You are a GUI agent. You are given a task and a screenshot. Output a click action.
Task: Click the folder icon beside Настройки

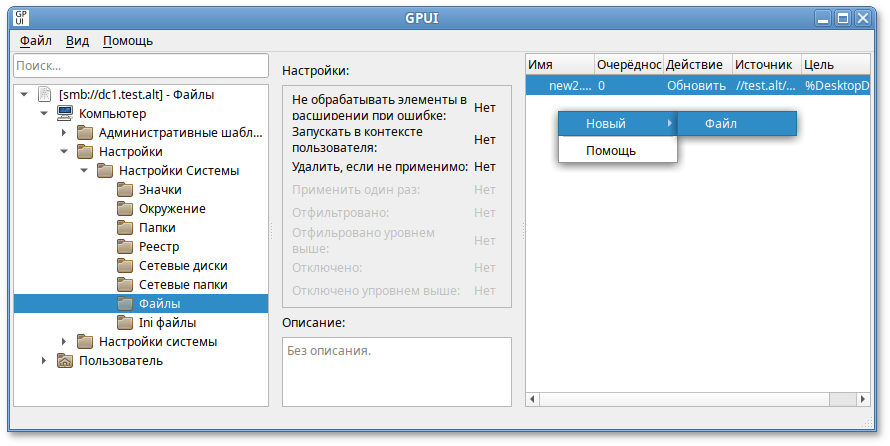(85, 152)
